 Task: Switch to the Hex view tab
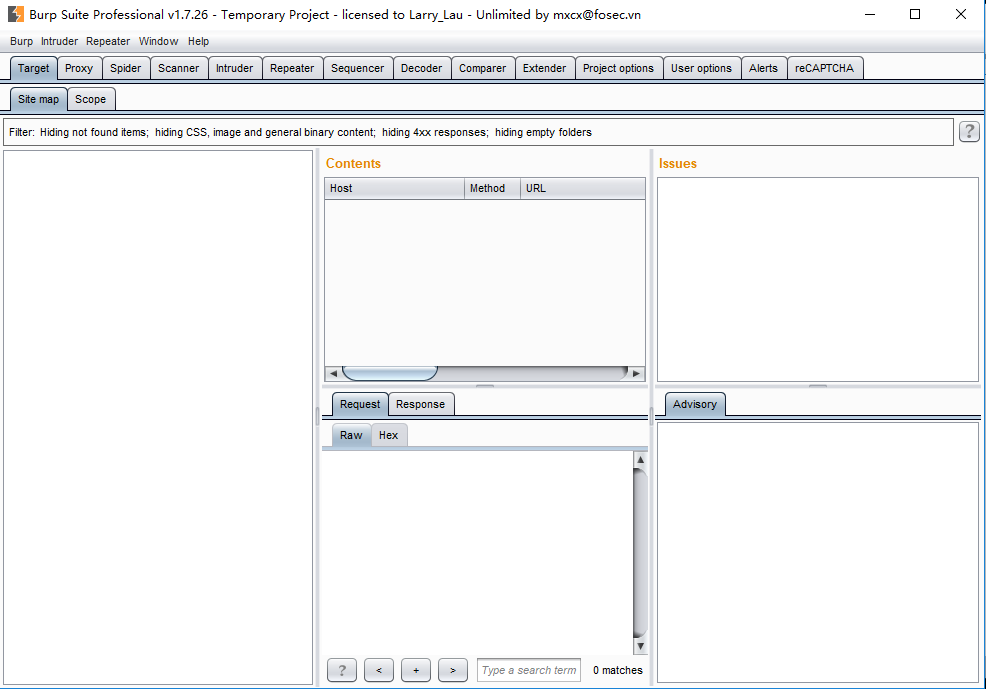coord(389,435)
